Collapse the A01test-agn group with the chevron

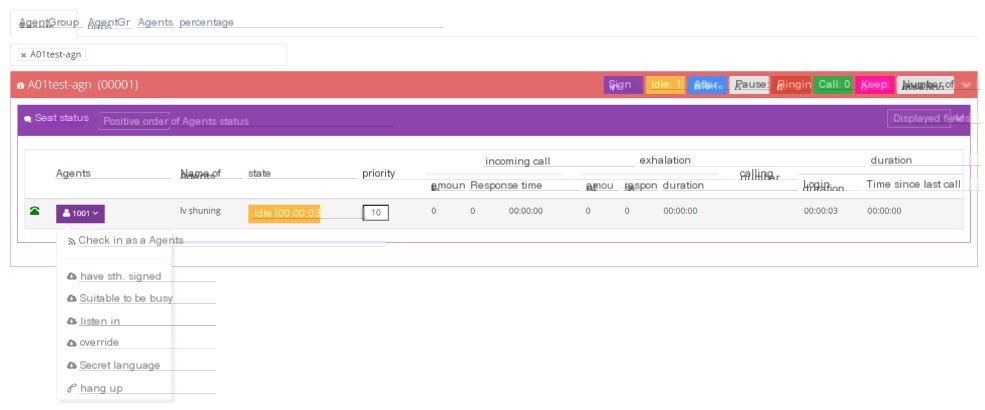966,85
